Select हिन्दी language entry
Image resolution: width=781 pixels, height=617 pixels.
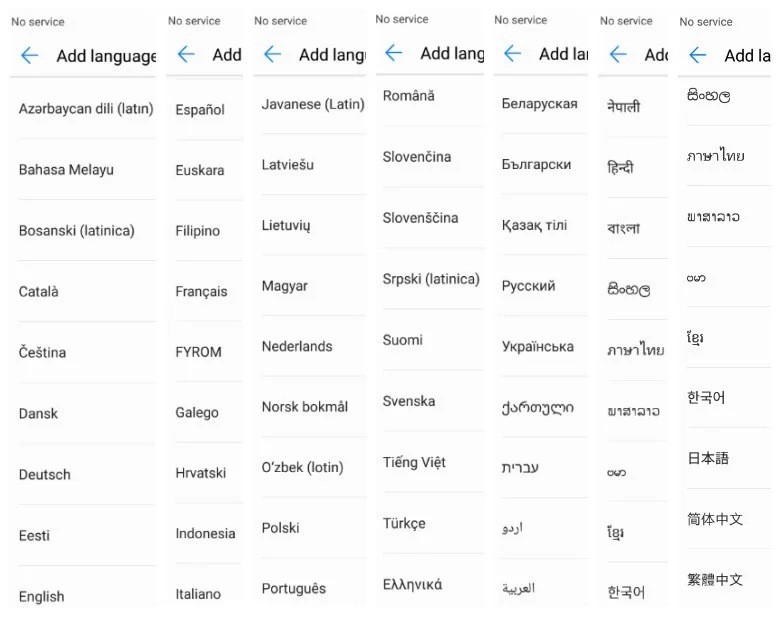coord(620,167)
